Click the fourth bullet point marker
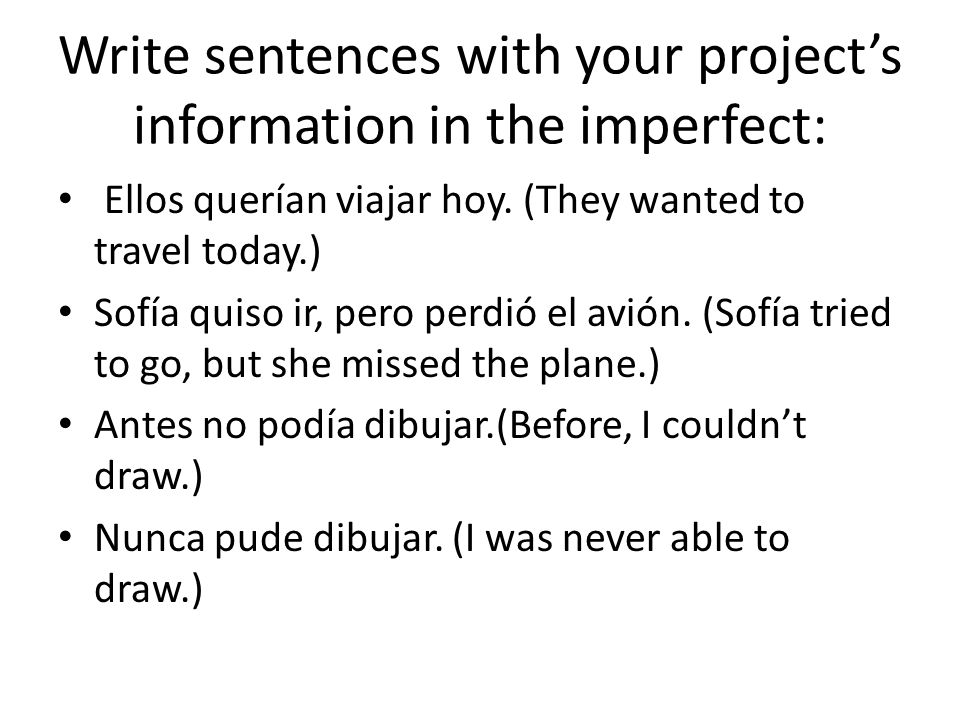The image size is (960, 720). pyautogui.click(x=66, y=537)
